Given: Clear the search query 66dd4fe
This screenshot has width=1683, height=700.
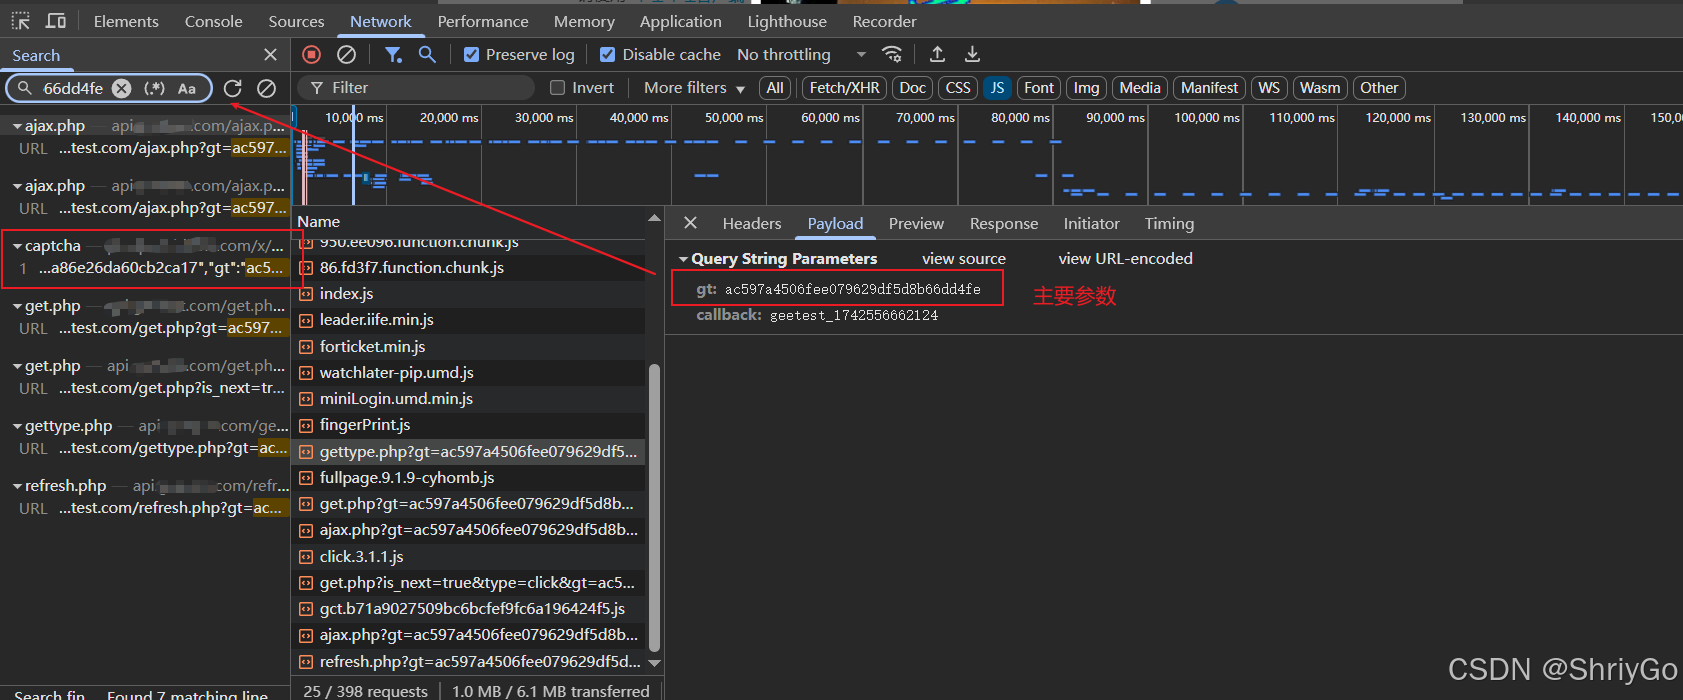Looking at the screenshot, I should pyautogui.click(x=121, y=88).
